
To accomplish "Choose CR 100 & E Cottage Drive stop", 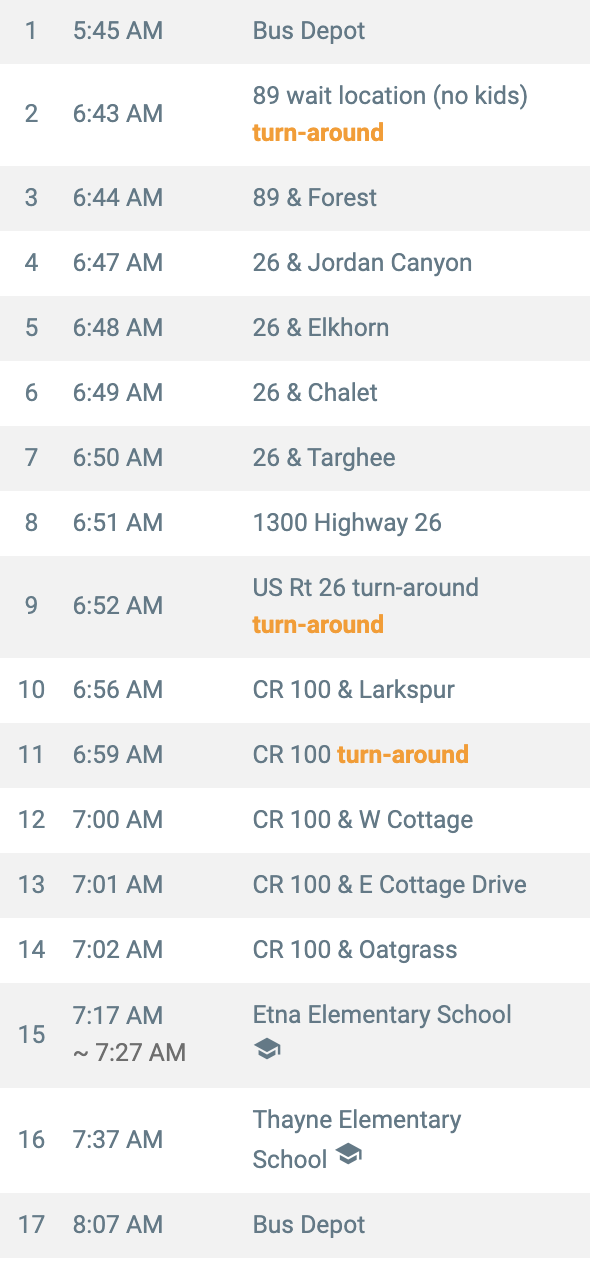I will tap(295, 885).
